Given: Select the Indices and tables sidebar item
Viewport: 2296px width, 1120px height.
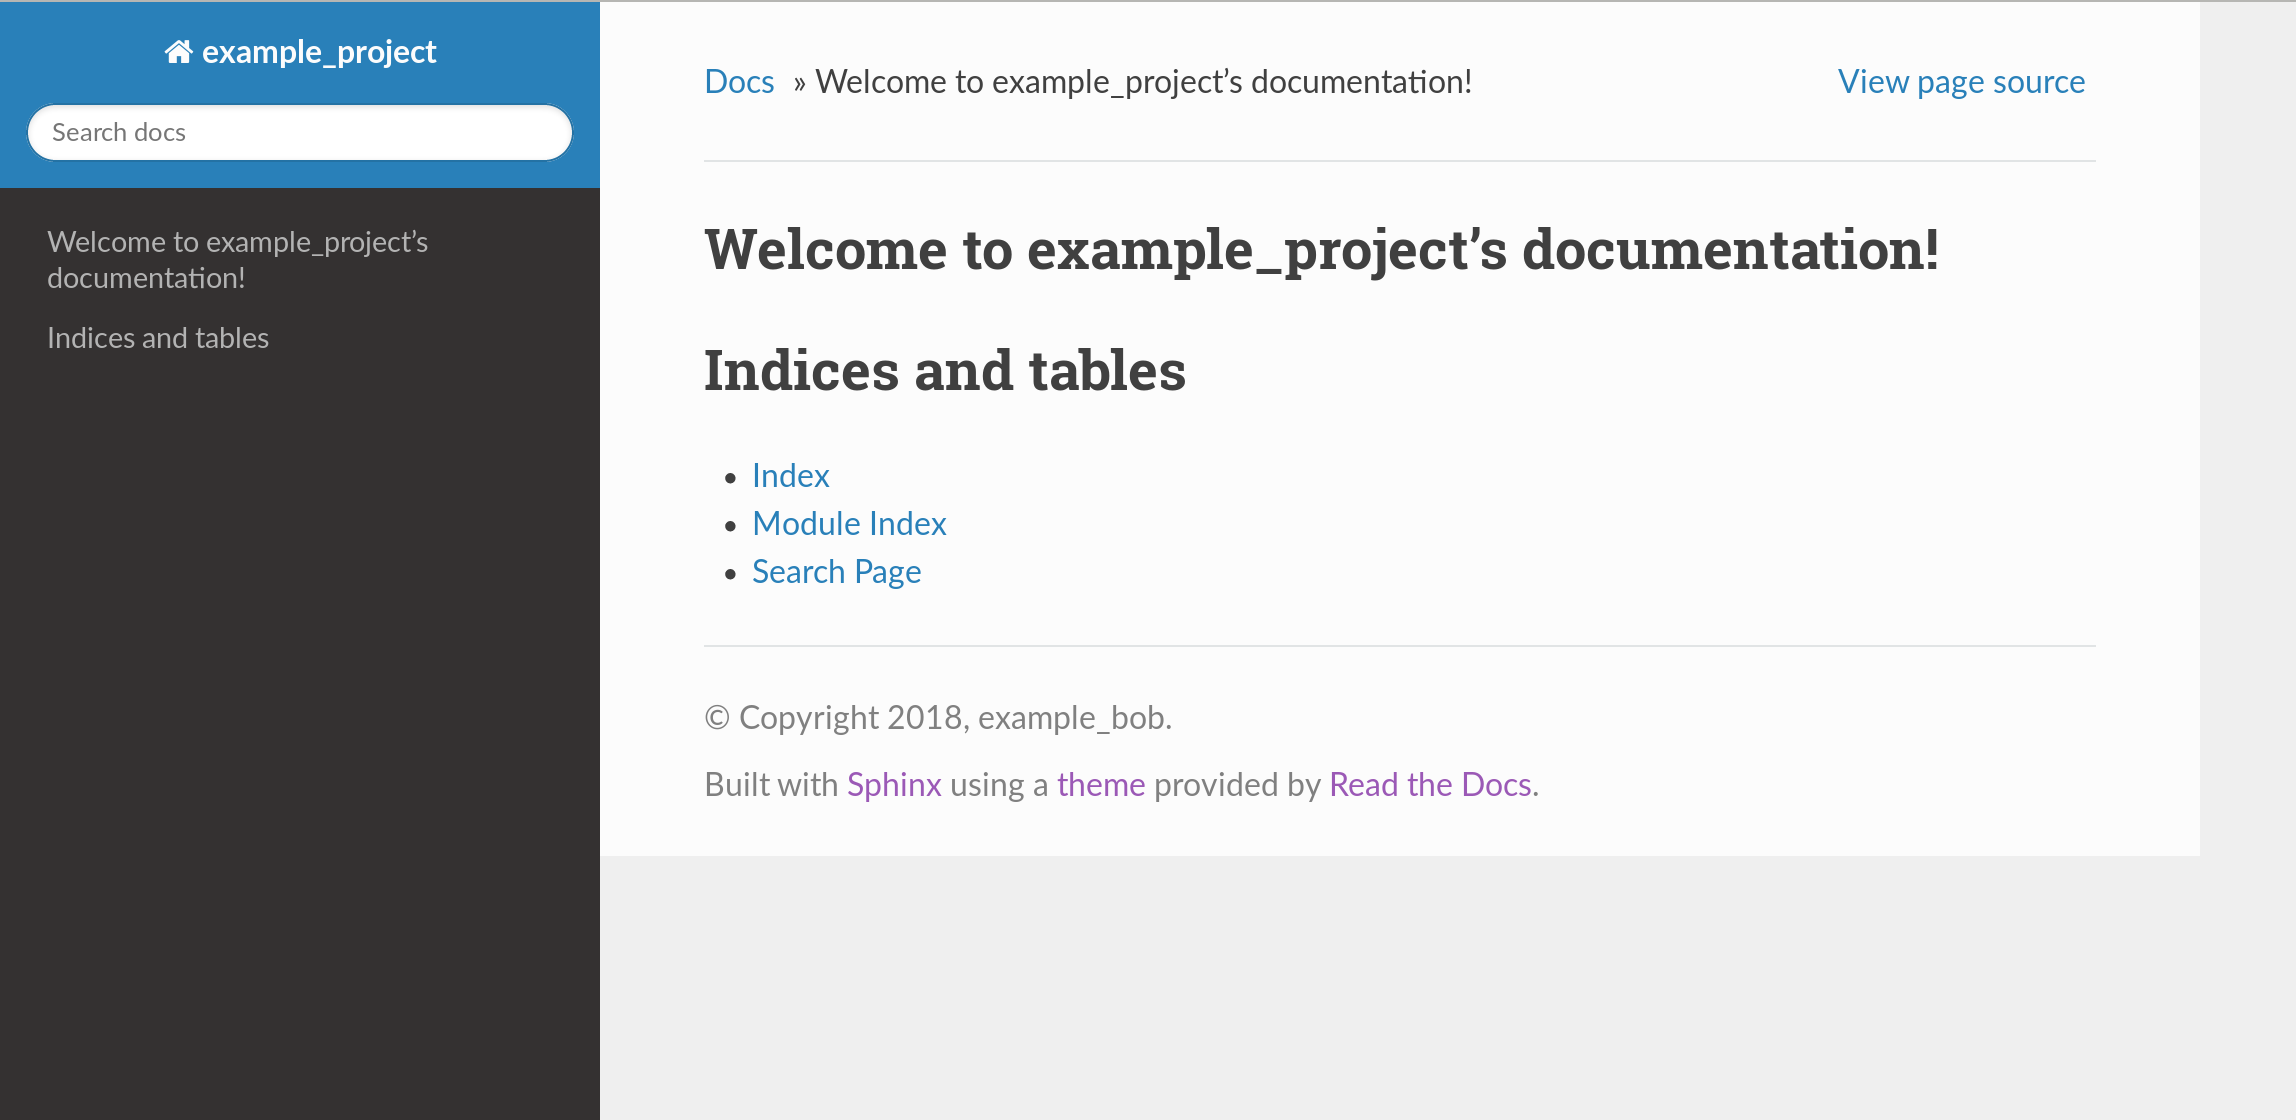Looking at the screenshot, I should 158,338.
